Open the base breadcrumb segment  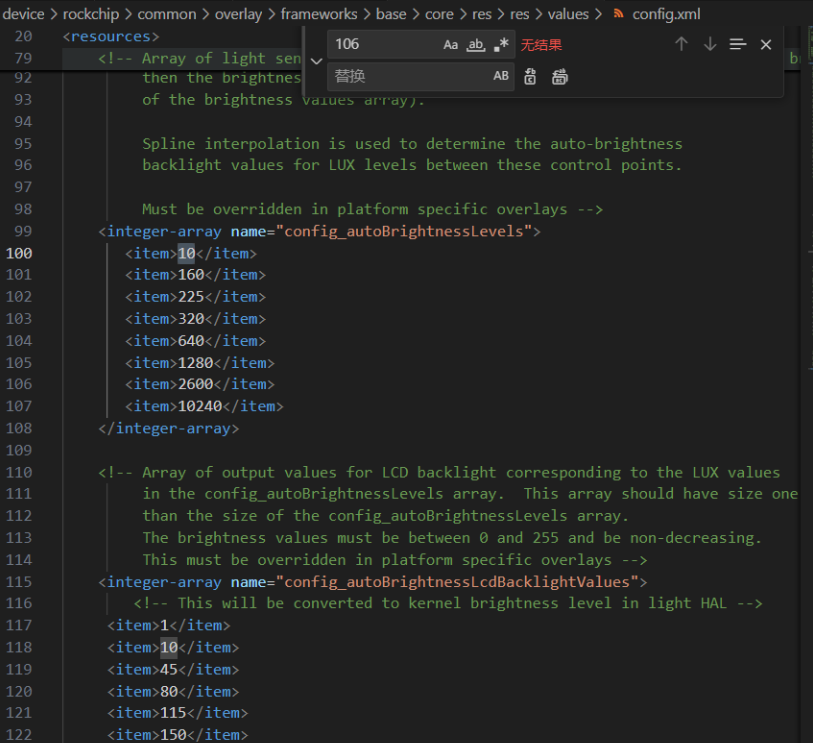[391, 14]
